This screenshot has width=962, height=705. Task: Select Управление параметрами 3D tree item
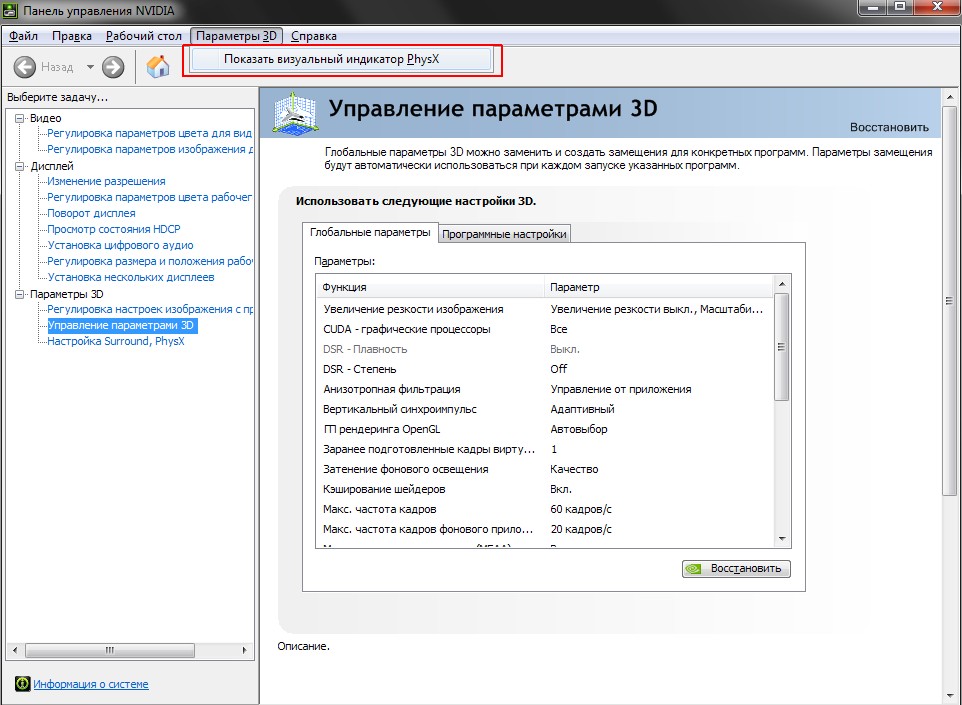click(x=121, y=325)
